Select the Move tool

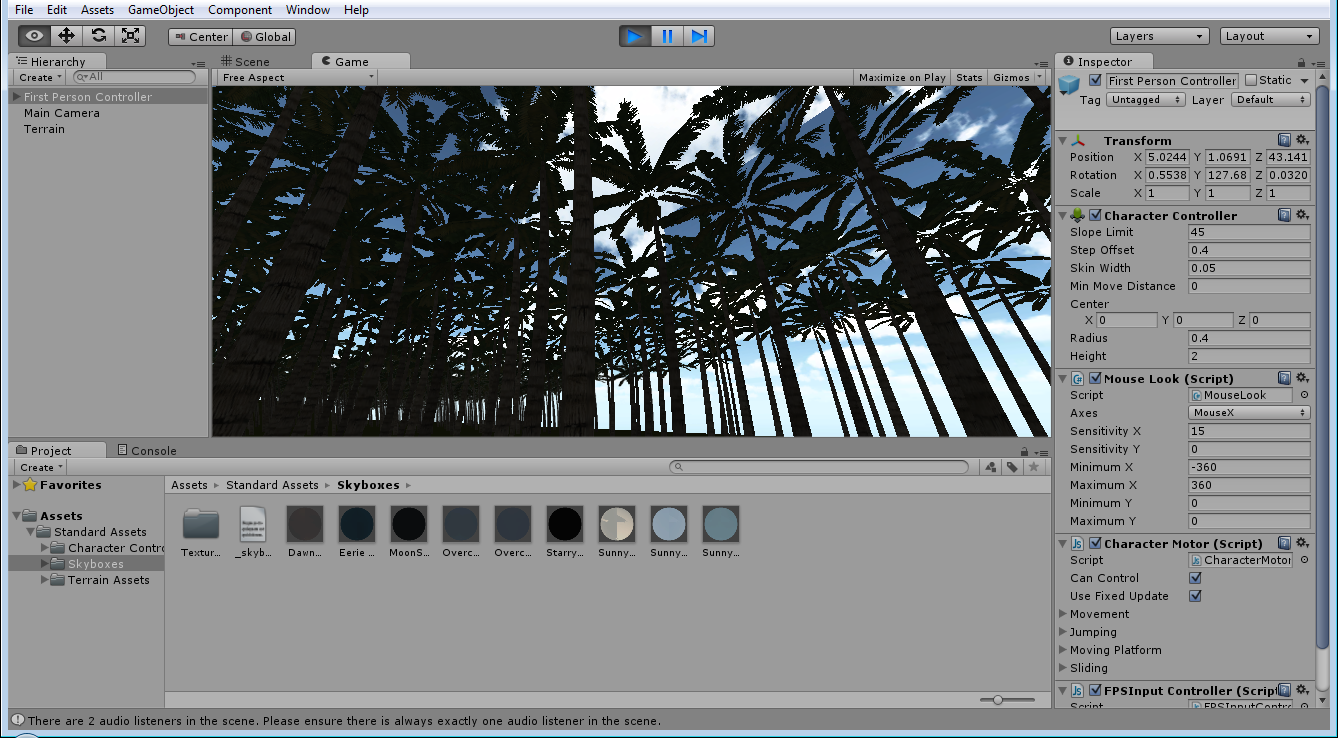pyautogui.click(x=66, y=36)
